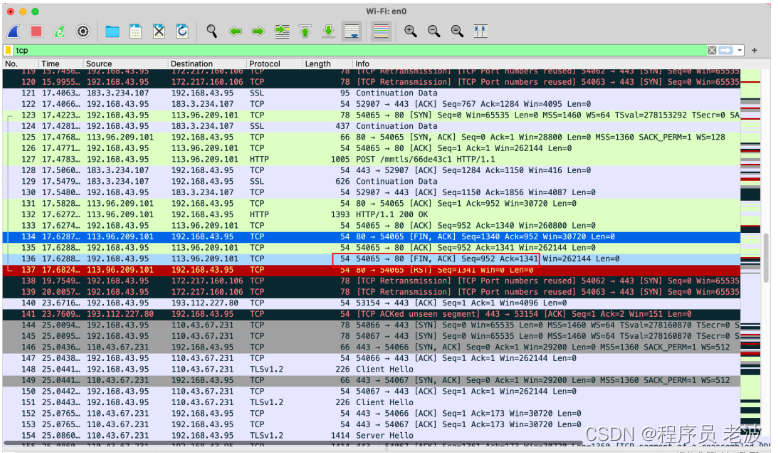Viewport: 778px width, 453px height.
Task: Close this capture file
Action: coord(159,32)
